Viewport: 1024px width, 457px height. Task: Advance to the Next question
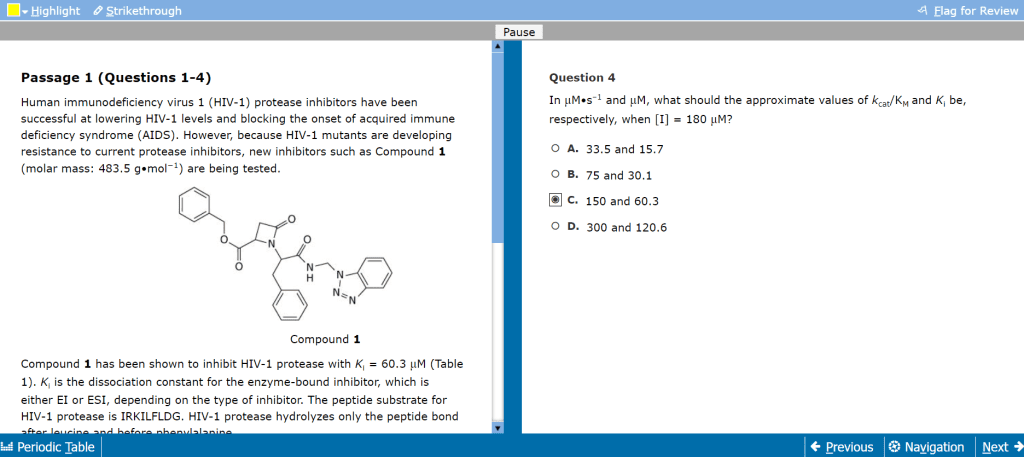point(1001,447)
